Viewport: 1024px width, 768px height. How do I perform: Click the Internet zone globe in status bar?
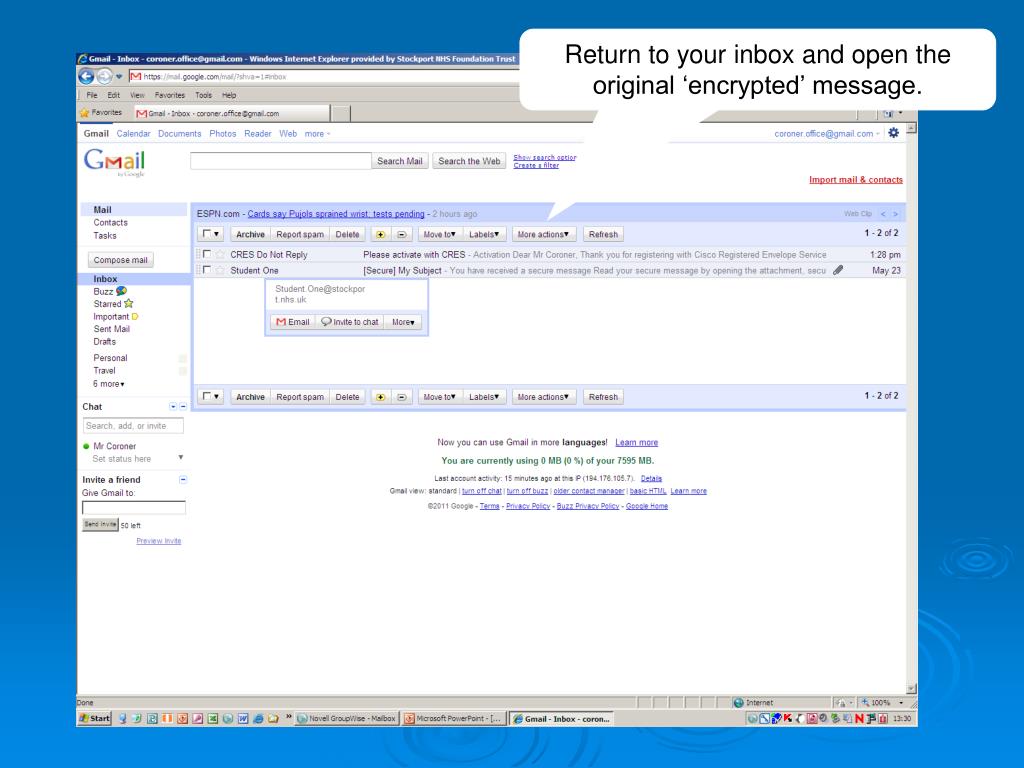coord(738,703)
